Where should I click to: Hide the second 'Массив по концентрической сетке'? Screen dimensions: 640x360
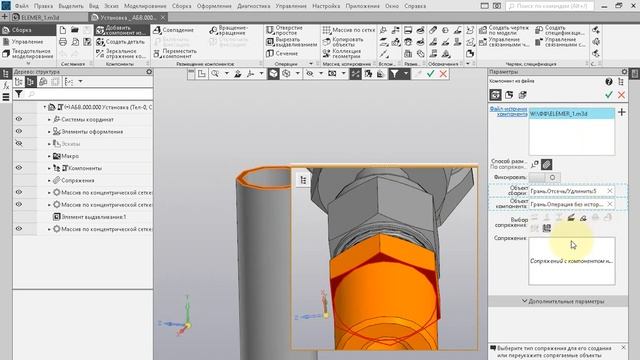(x=19, y=204)
